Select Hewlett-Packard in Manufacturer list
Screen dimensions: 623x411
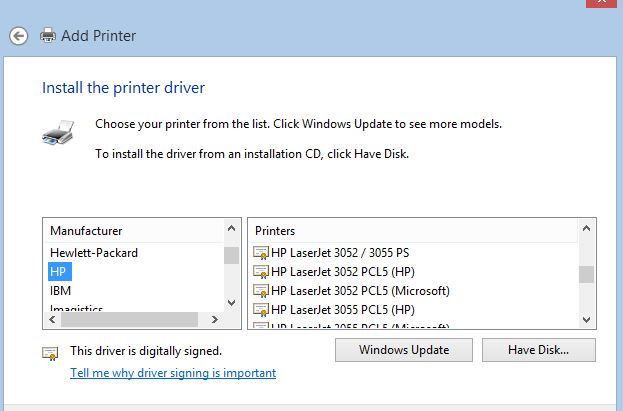pyautogui.click(x=94, y=253)
